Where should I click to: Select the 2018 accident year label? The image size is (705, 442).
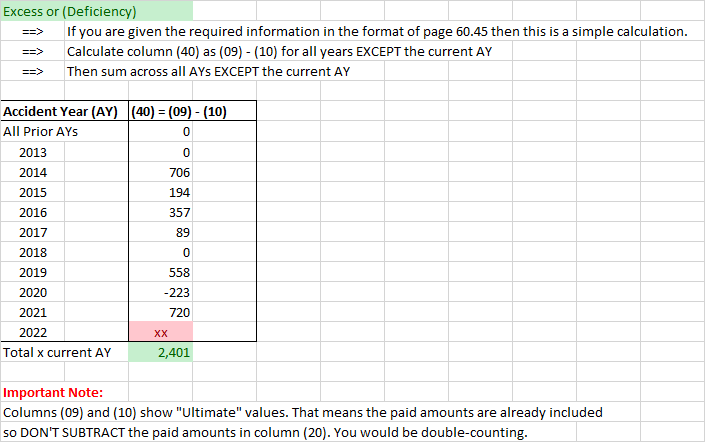pyautogui.click(x=33, y=251)
